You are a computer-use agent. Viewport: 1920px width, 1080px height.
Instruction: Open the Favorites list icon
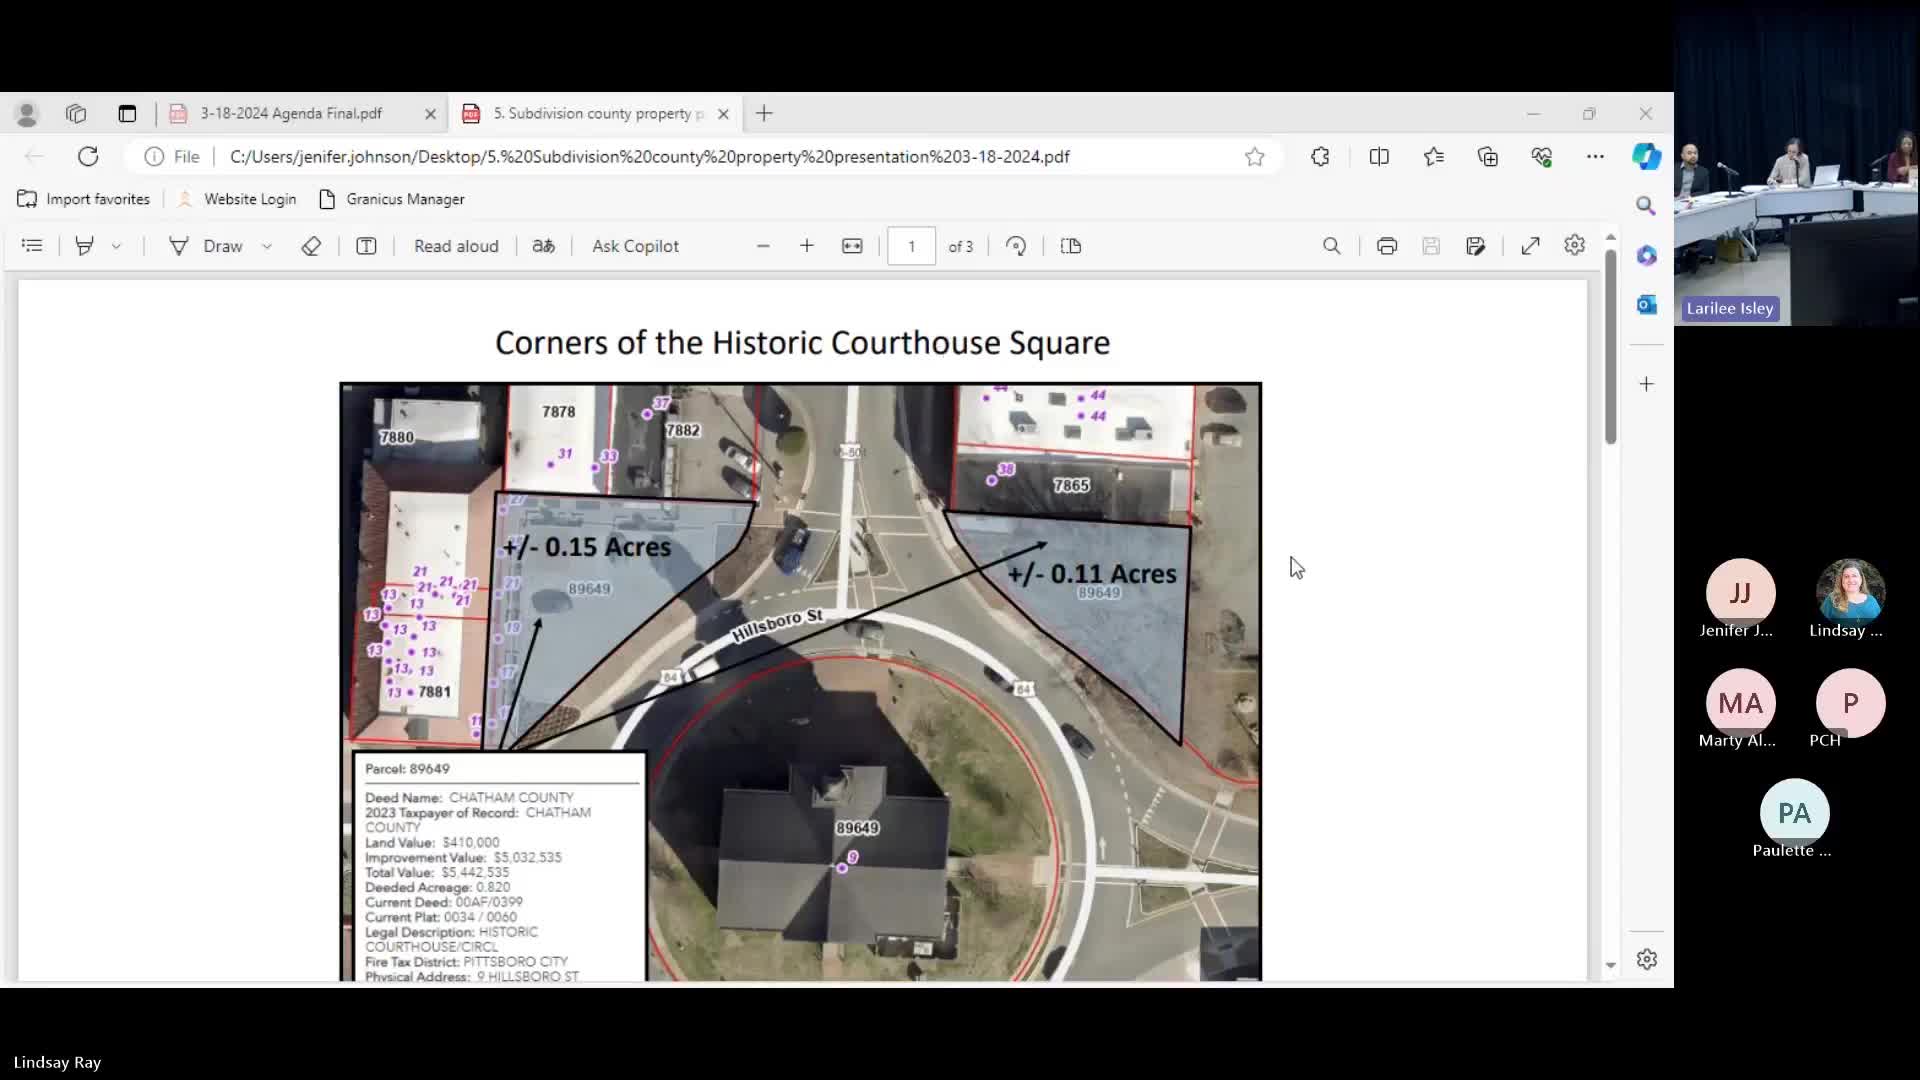pos(1434,157)
